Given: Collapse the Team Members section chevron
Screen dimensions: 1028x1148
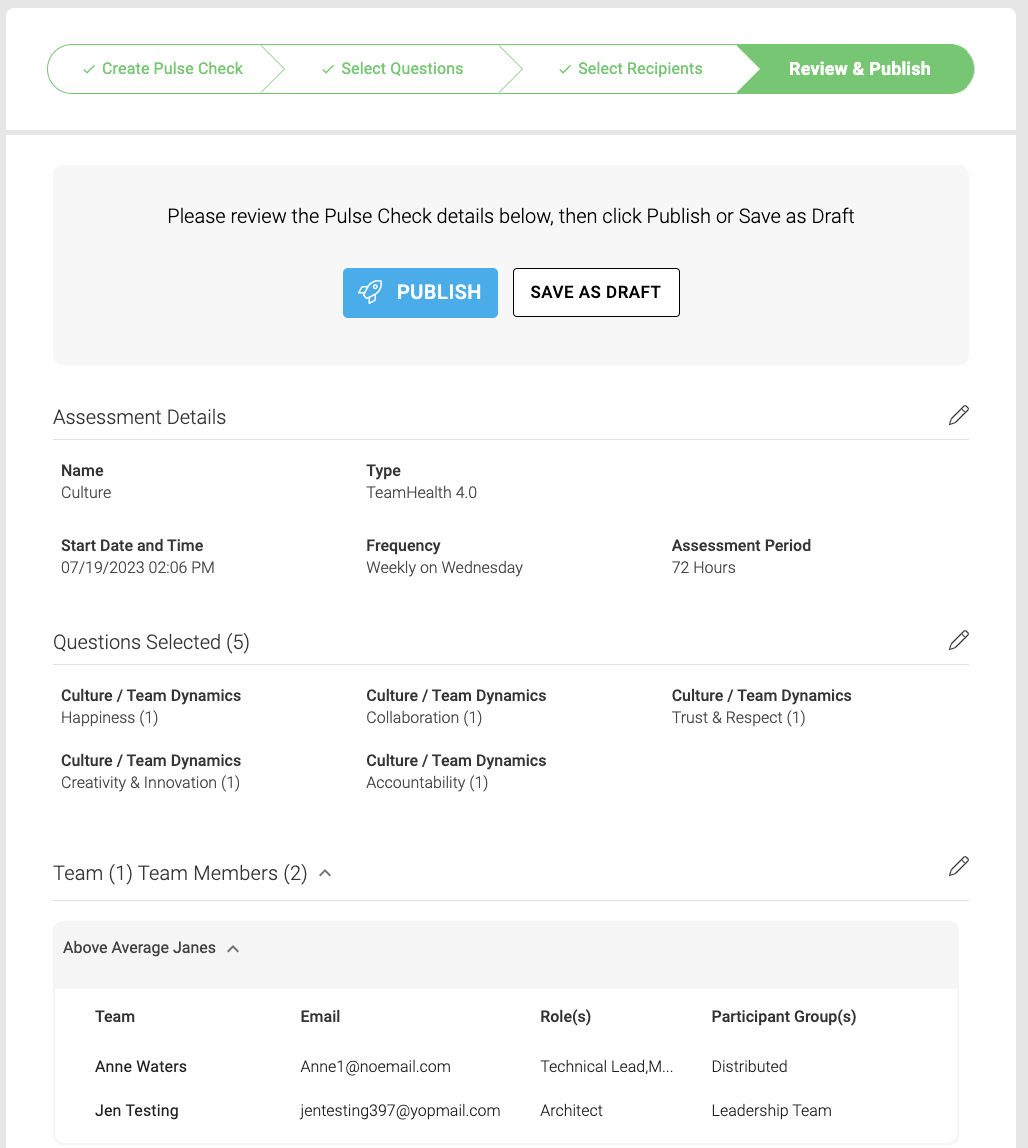Looking at the screenshot, I should 326,873.
